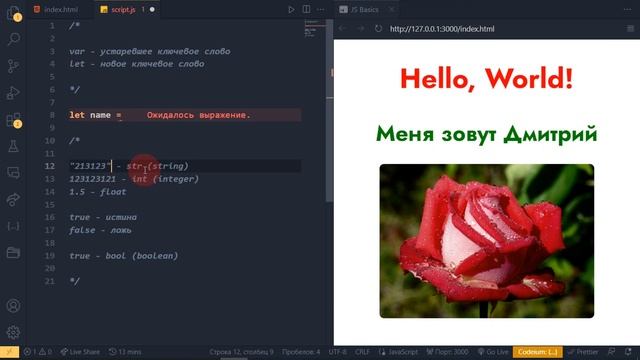Open notifications bell in status bar
Viewport: 640px width, 360px height.
[x=628, y=352]
